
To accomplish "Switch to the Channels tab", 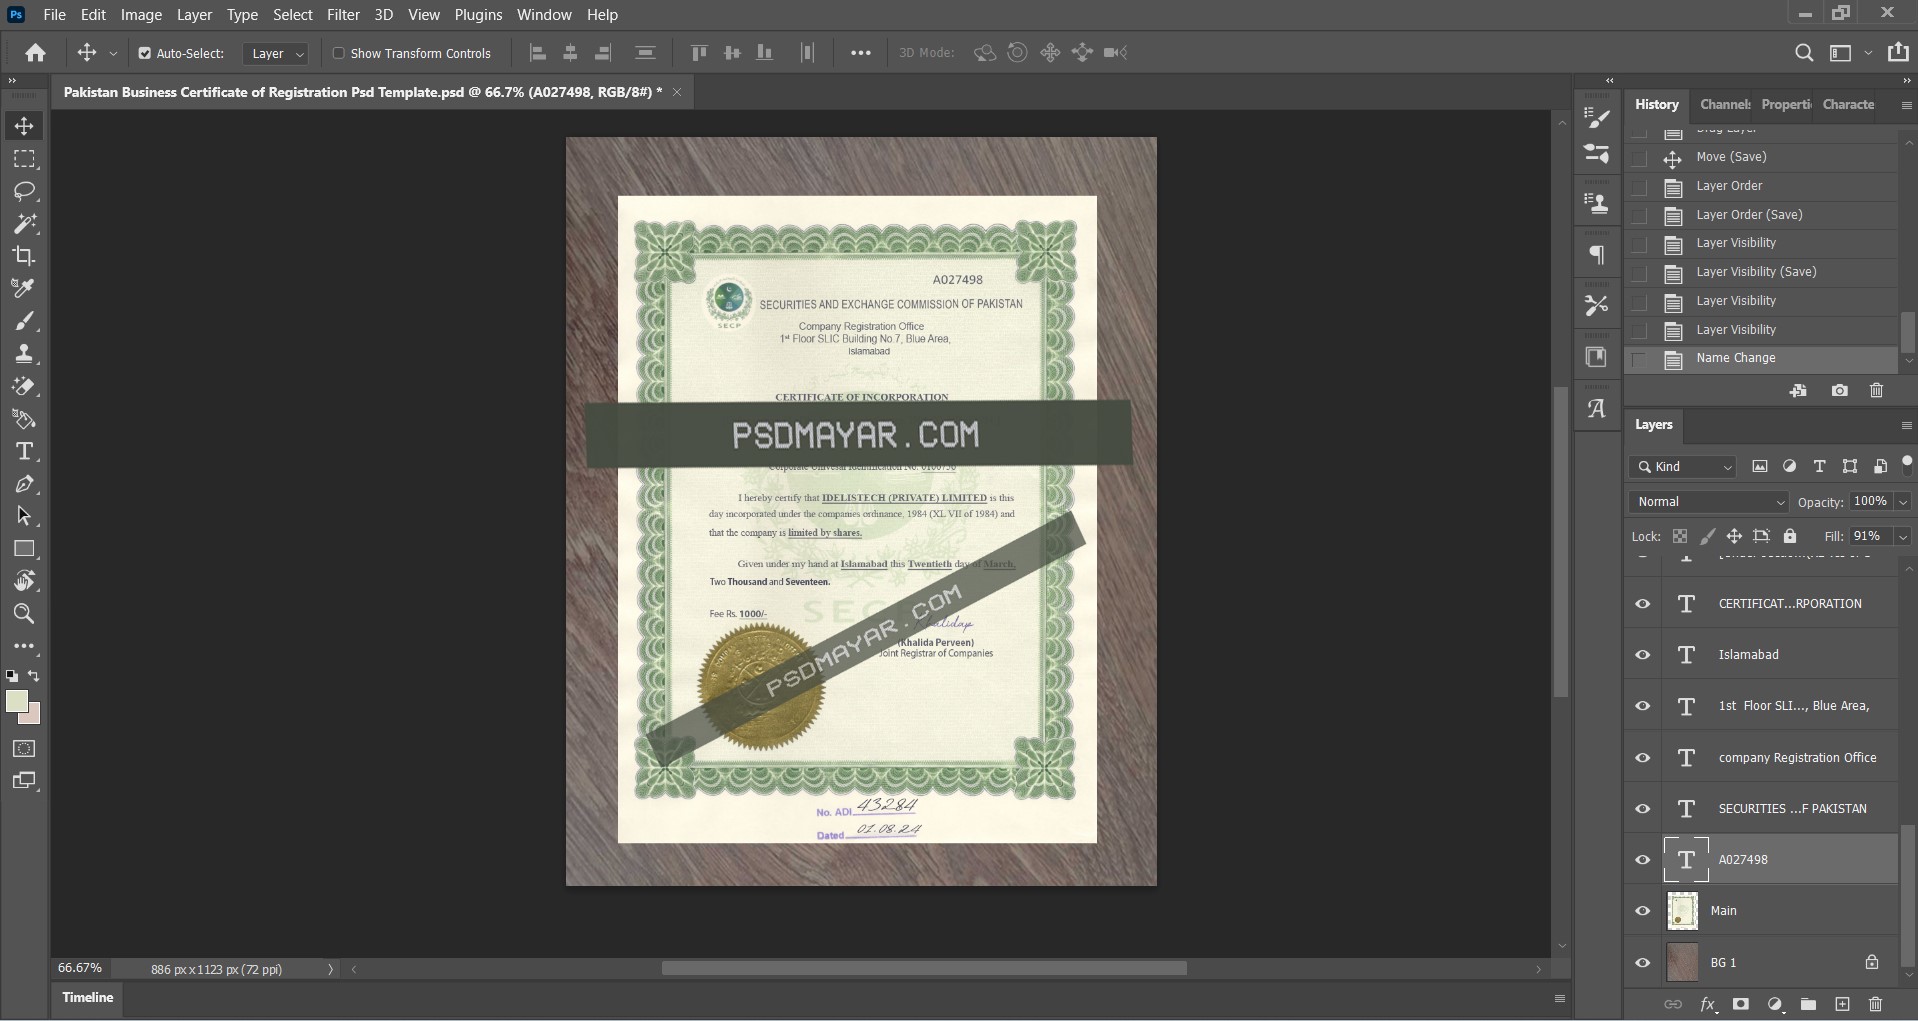I will click(1724, 104).
